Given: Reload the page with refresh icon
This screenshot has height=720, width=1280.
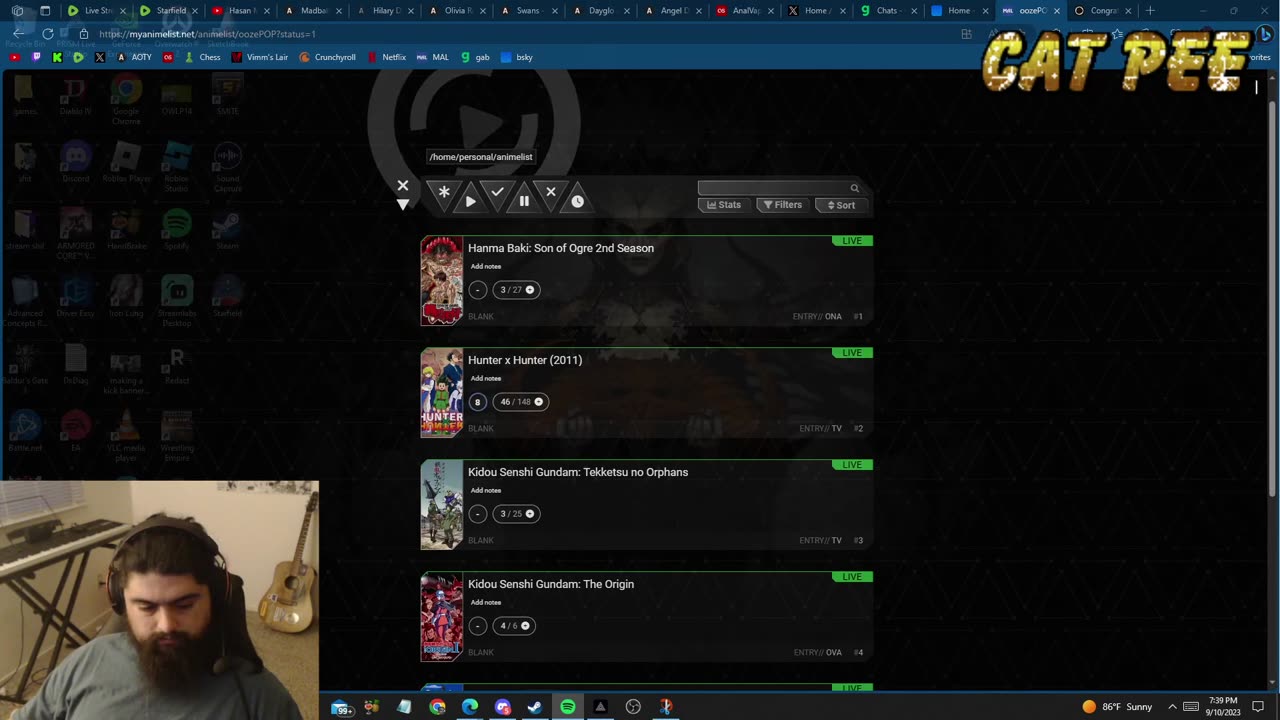Looking at the screenshot, I should (x=47, y=34).
